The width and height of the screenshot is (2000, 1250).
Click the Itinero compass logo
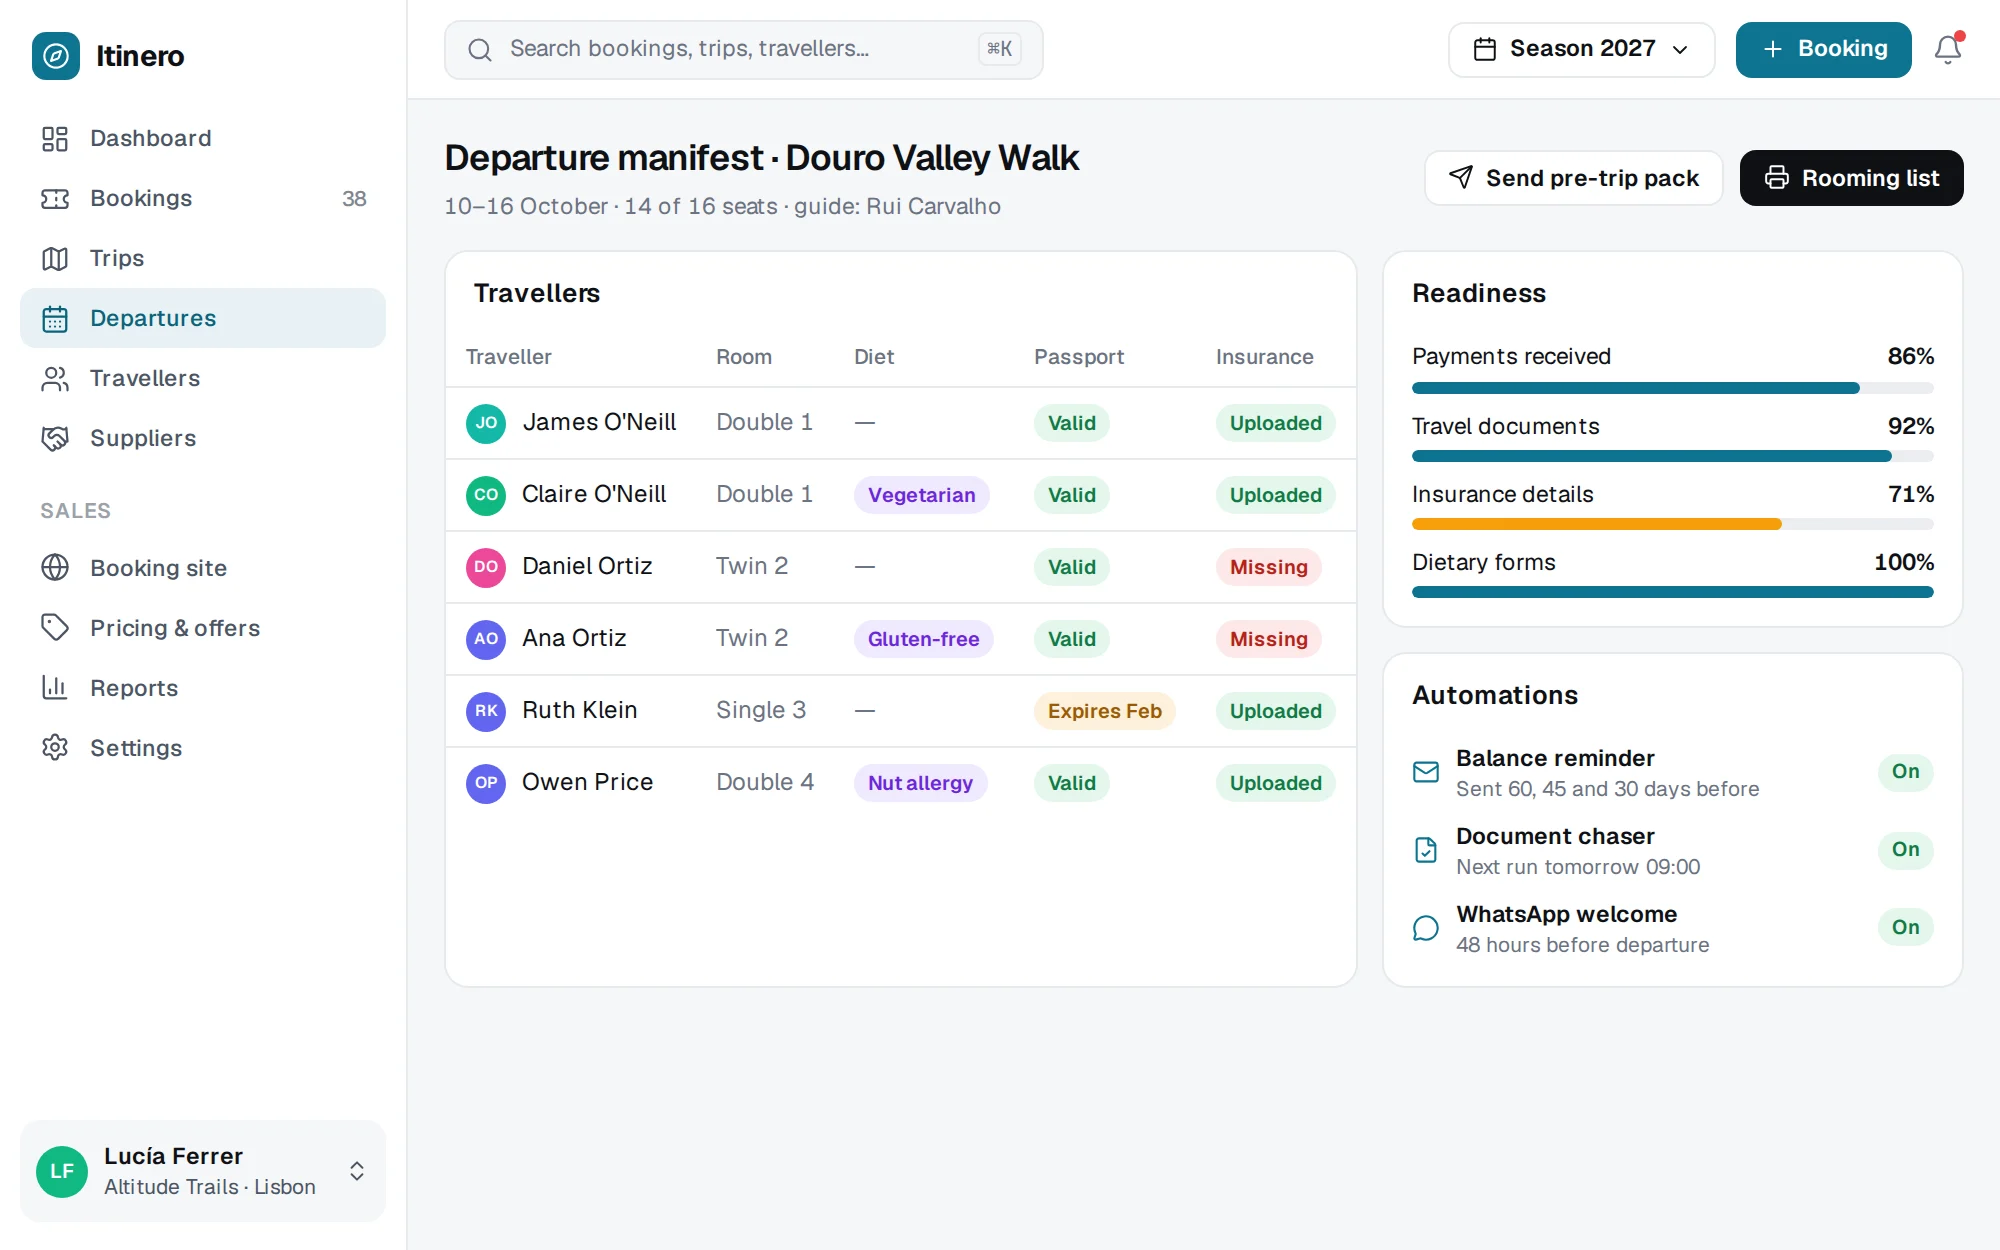click(x=56, y=56)
